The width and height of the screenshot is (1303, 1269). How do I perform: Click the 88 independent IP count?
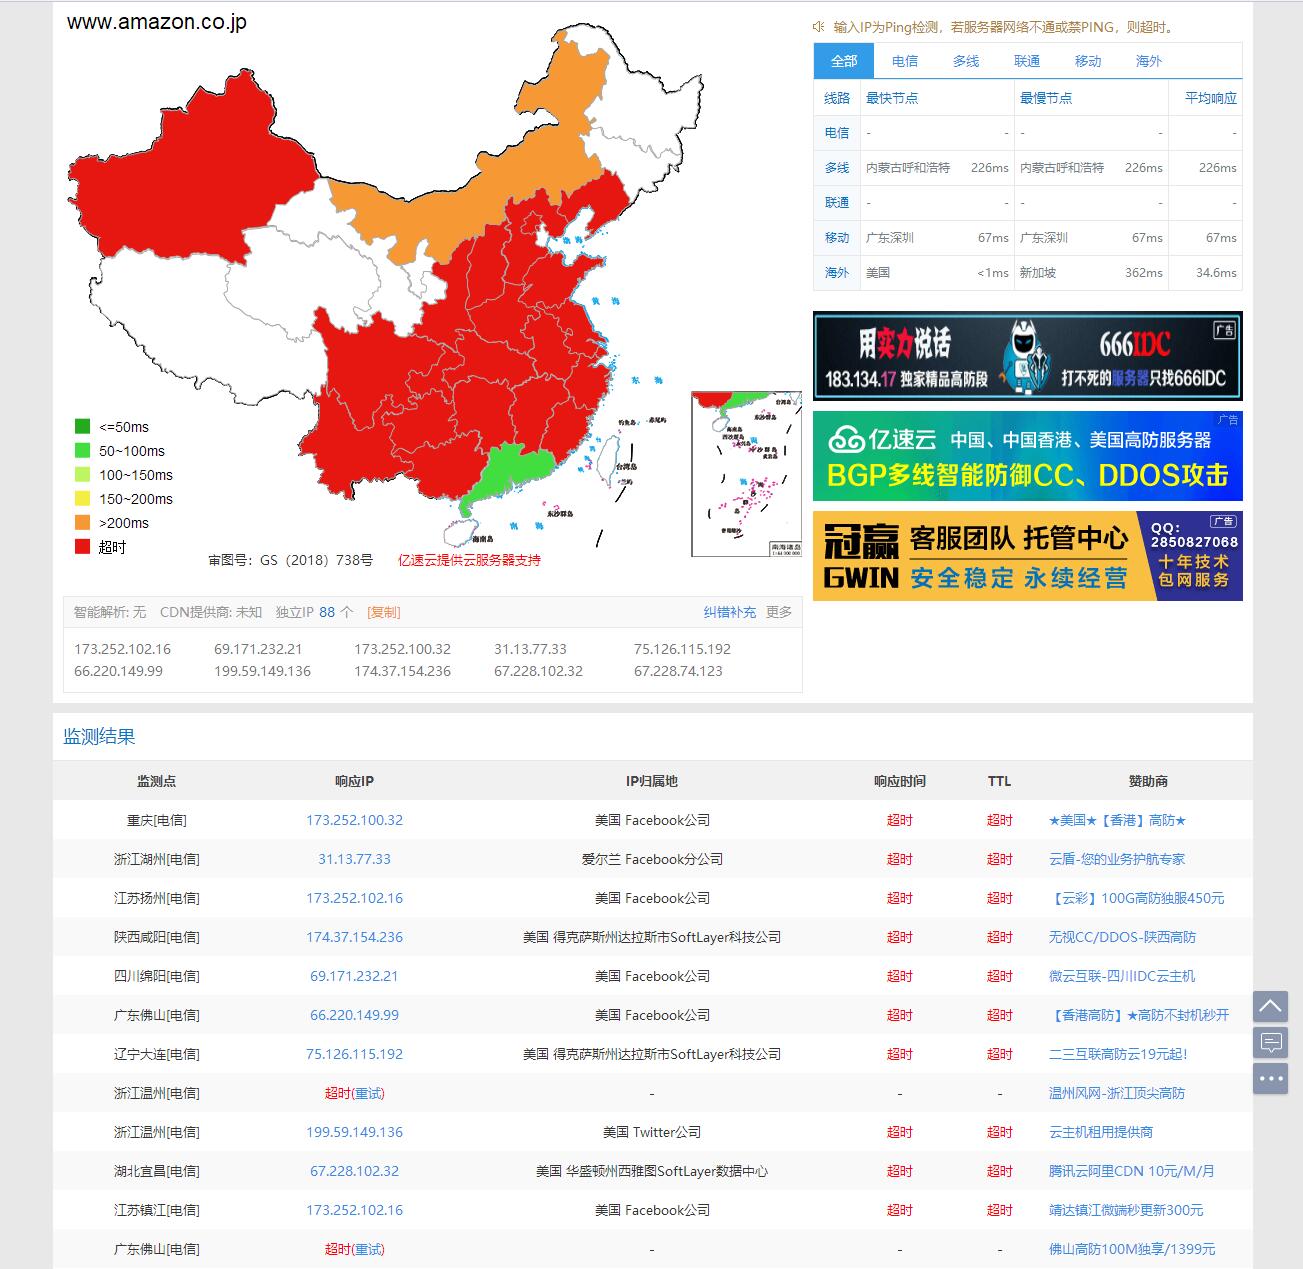(327, 612)
